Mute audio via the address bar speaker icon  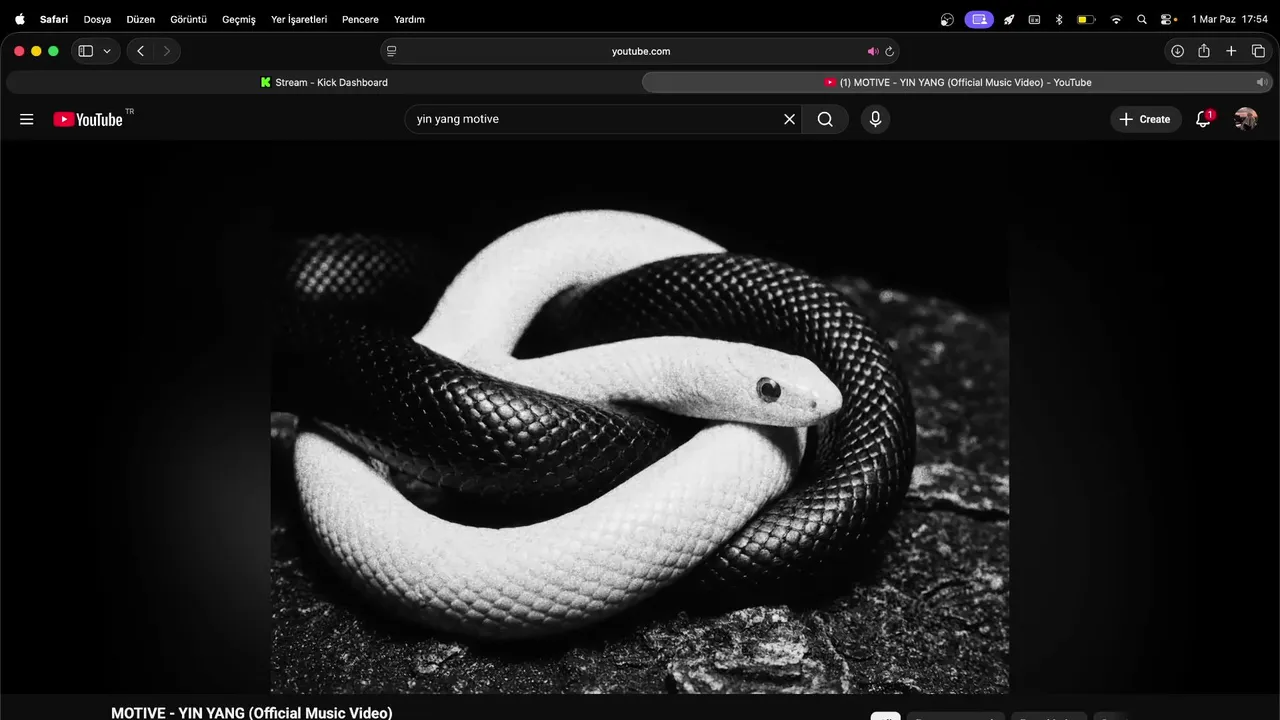tap(872, 51)
